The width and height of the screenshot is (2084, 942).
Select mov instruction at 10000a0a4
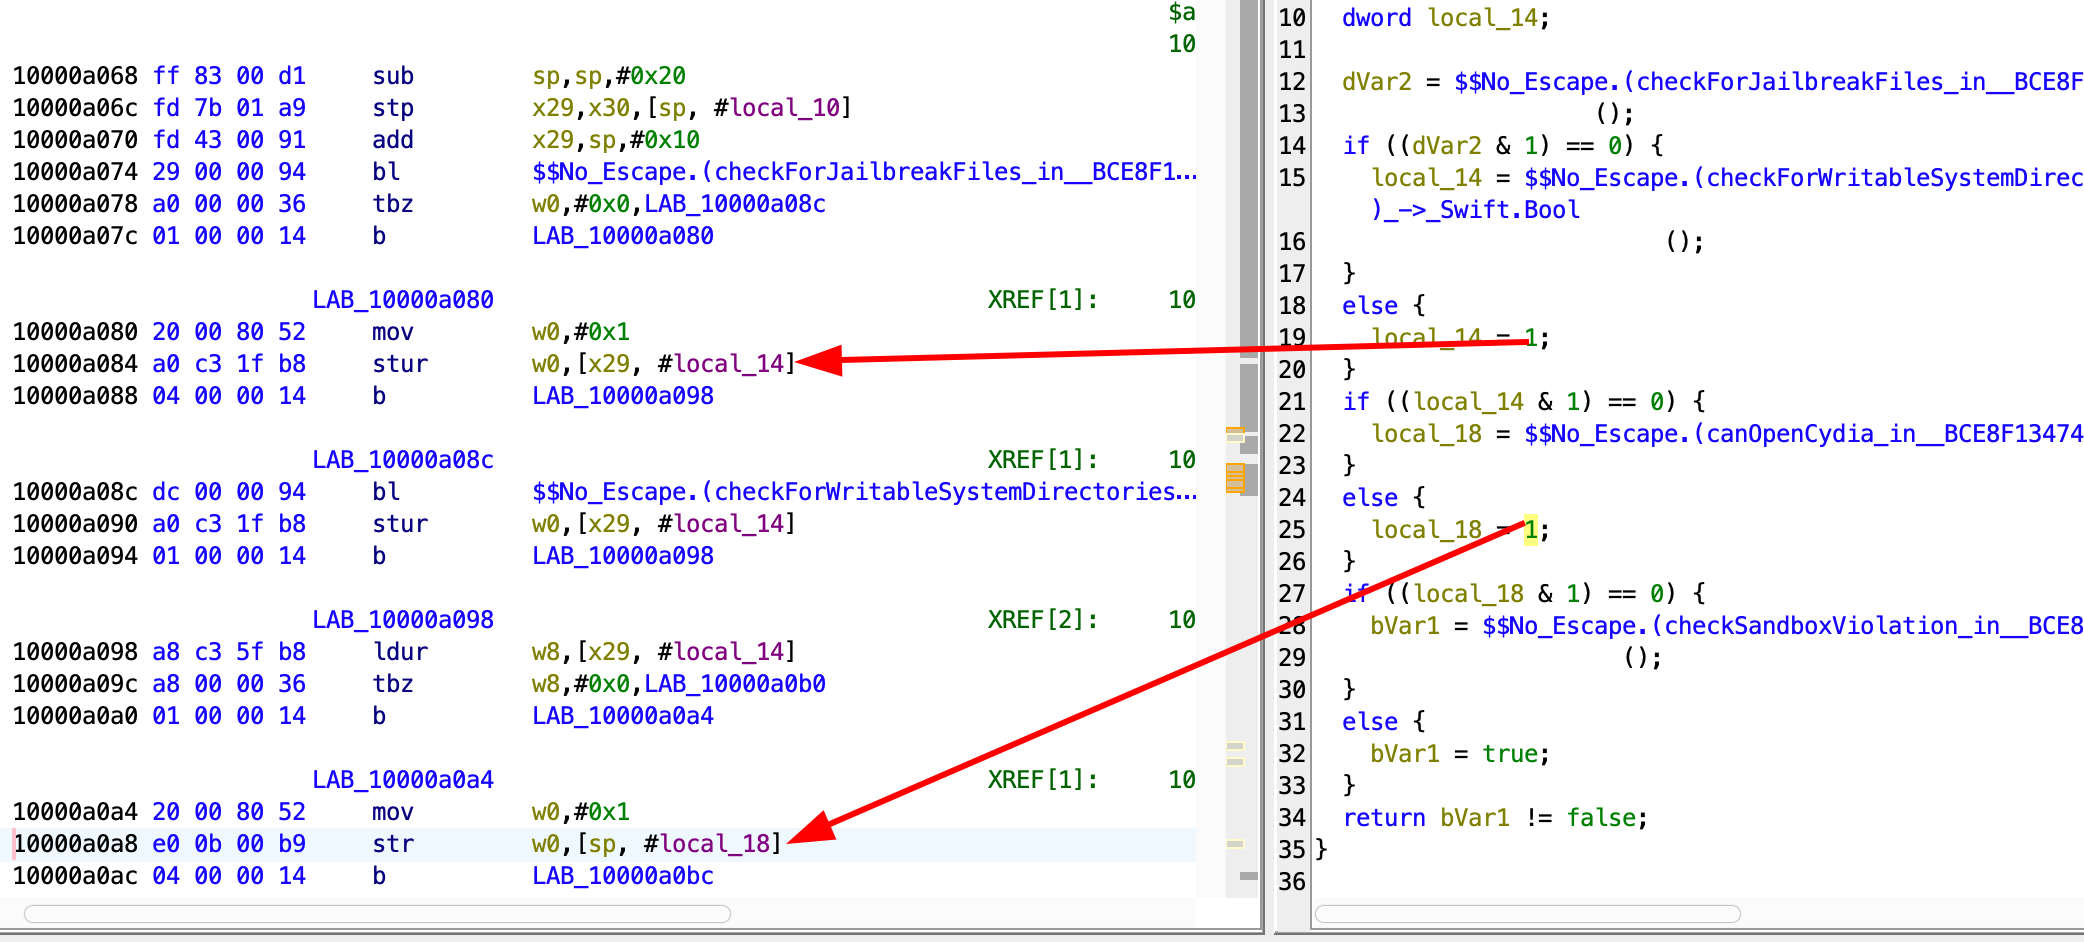[393, 812]
